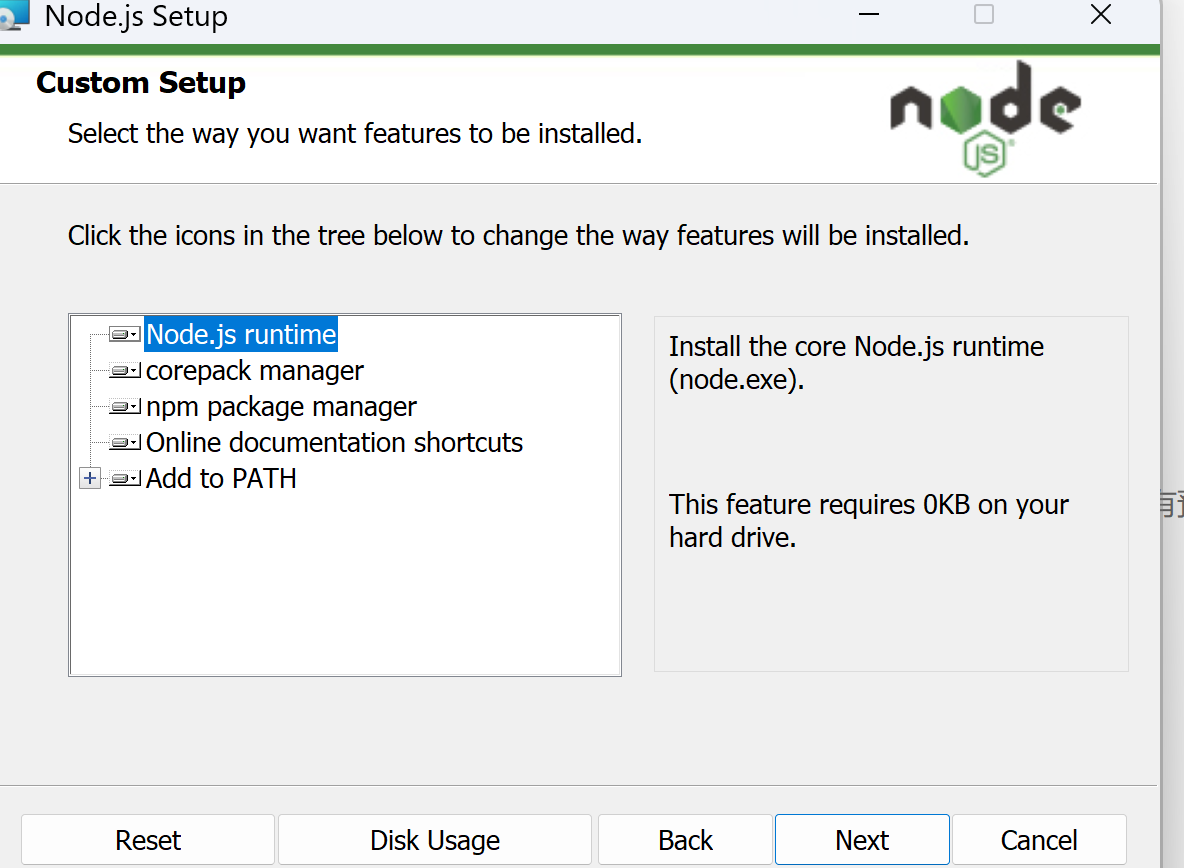
Task: Click the 'Custom Setup' heading
Action: [141, 82]
